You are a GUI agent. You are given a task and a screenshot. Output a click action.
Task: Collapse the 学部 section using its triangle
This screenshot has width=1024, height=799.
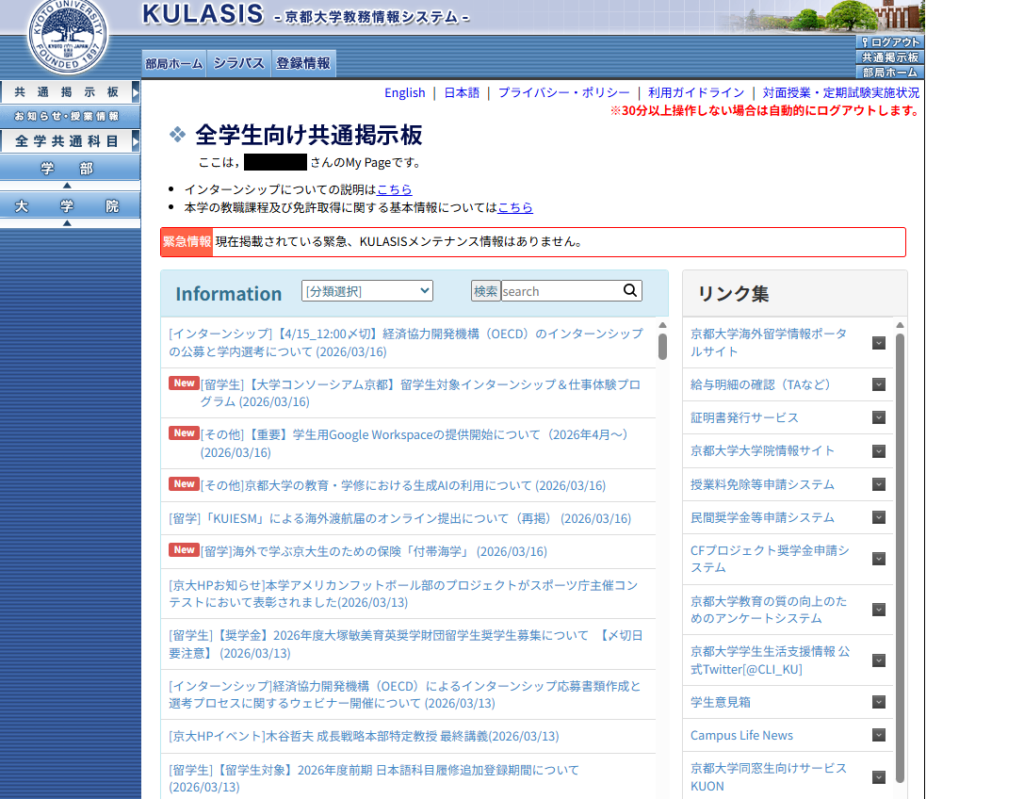point(67,185)
